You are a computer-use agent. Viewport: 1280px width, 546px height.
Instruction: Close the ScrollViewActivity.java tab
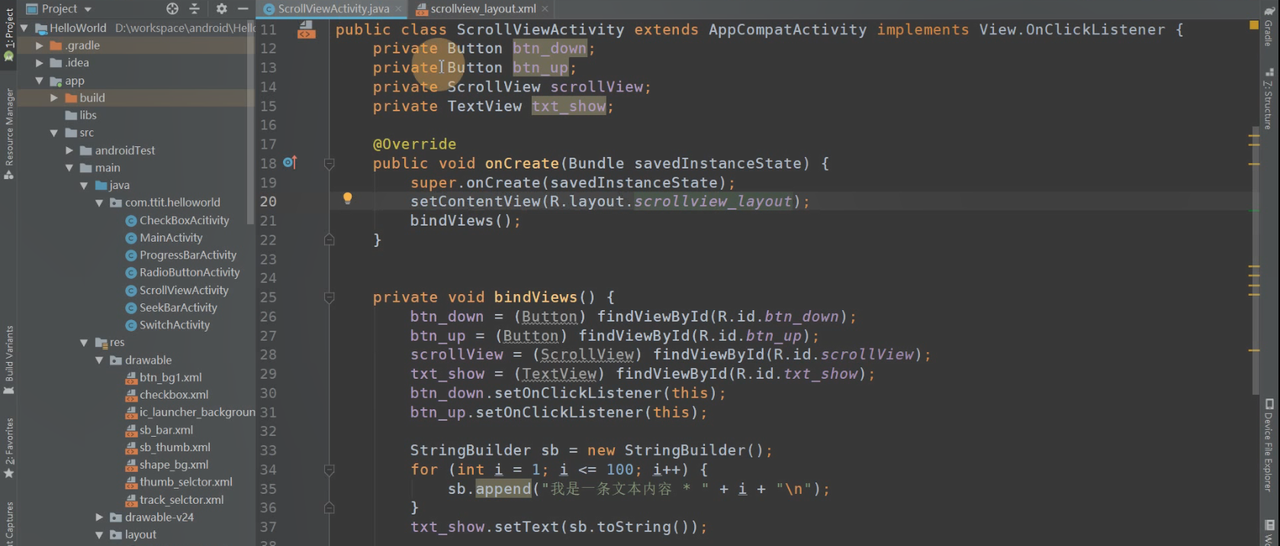[x=399, y=8]
